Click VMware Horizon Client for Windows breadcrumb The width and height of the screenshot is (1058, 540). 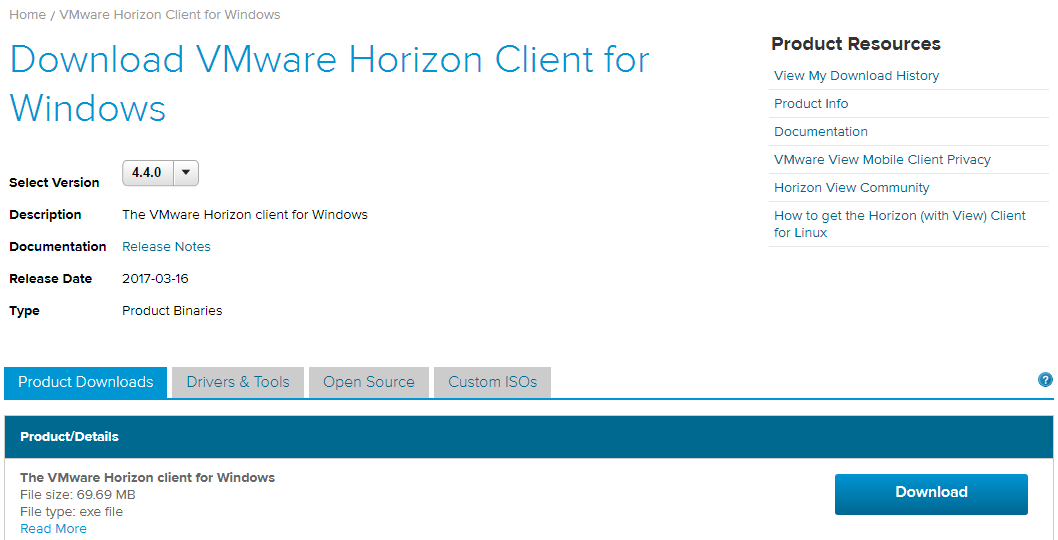click(170, 15)
